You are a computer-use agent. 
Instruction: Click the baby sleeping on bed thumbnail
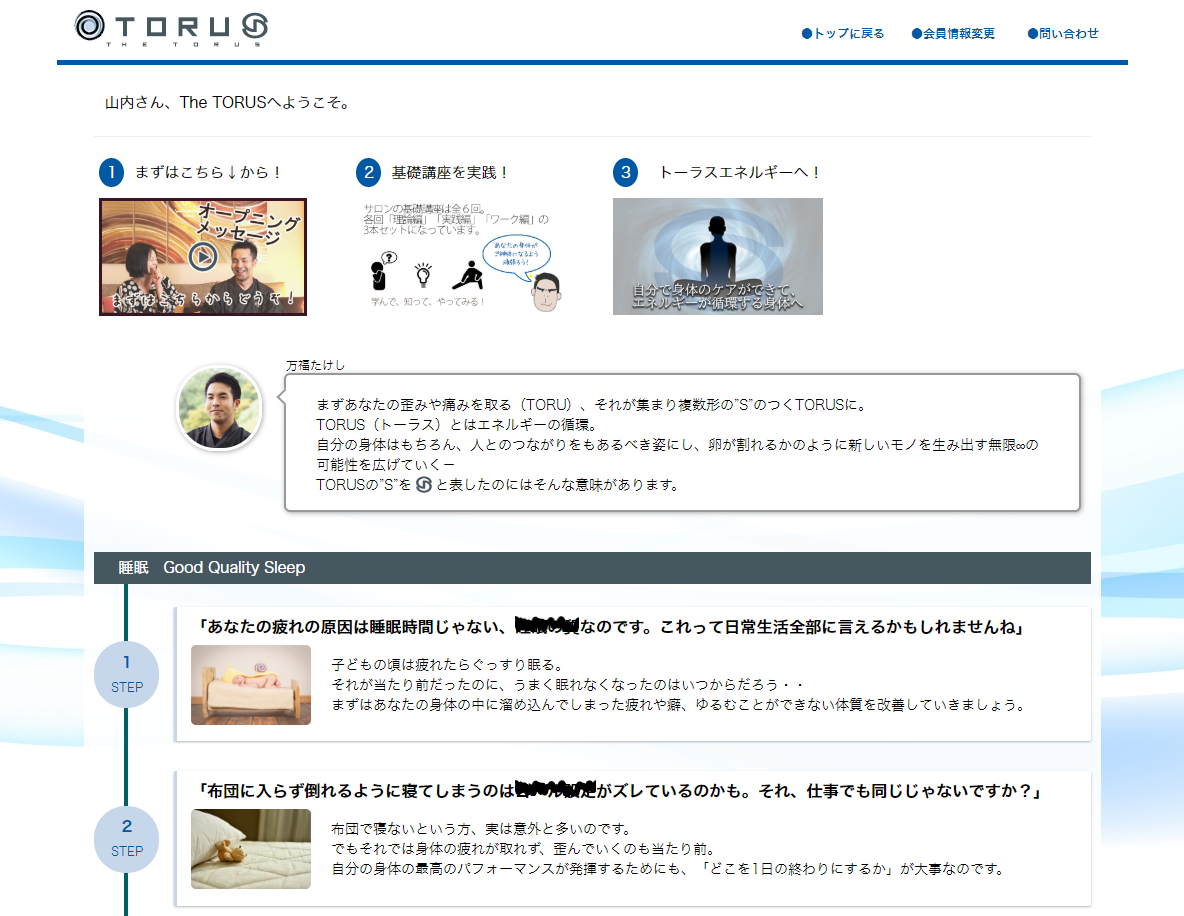251,685
